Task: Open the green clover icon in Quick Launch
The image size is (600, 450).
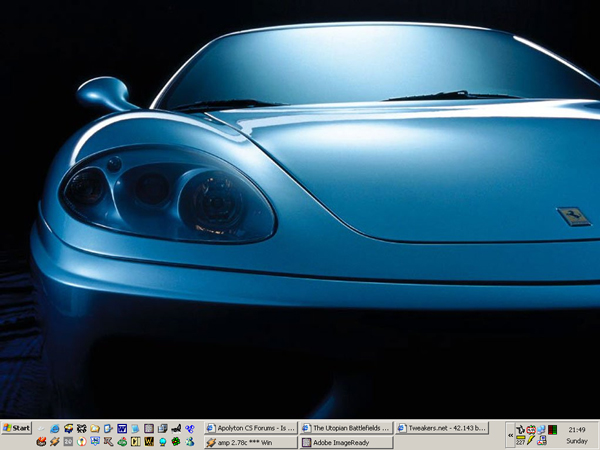Action: pos(175,441)
